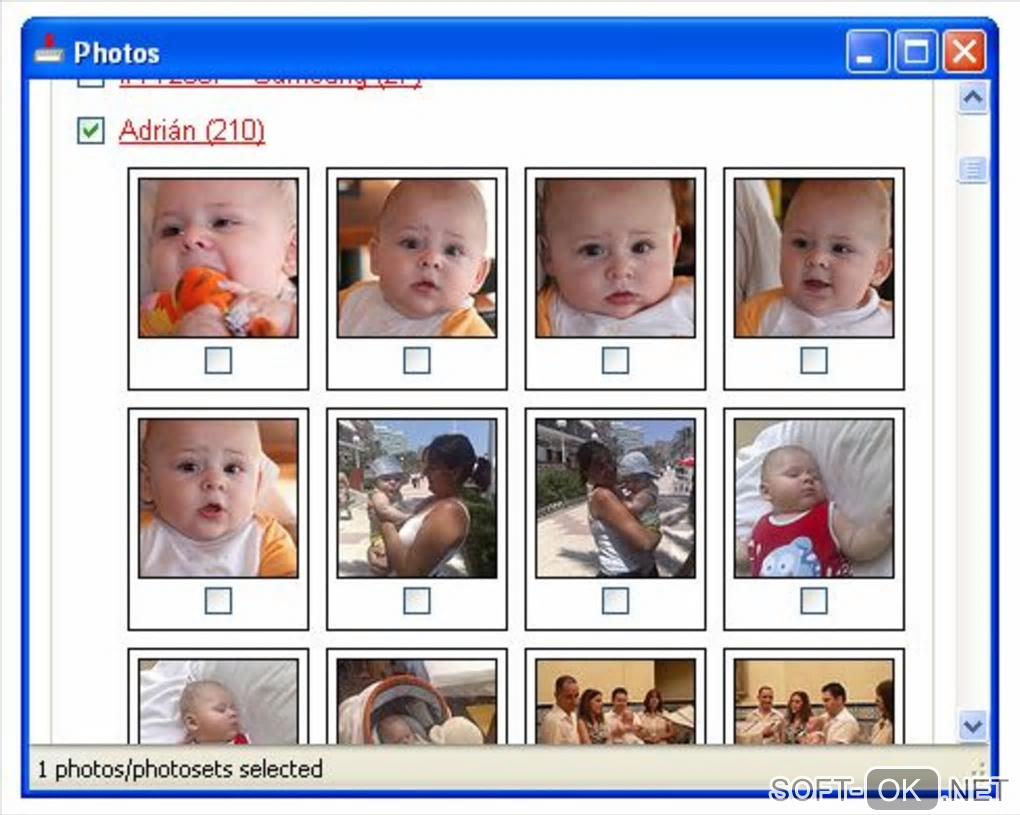Open thumbnail of baby chewing orange toy
The width and height of the screenshot is (1020, 815).
pyautogui.click(x=218, y=258)
